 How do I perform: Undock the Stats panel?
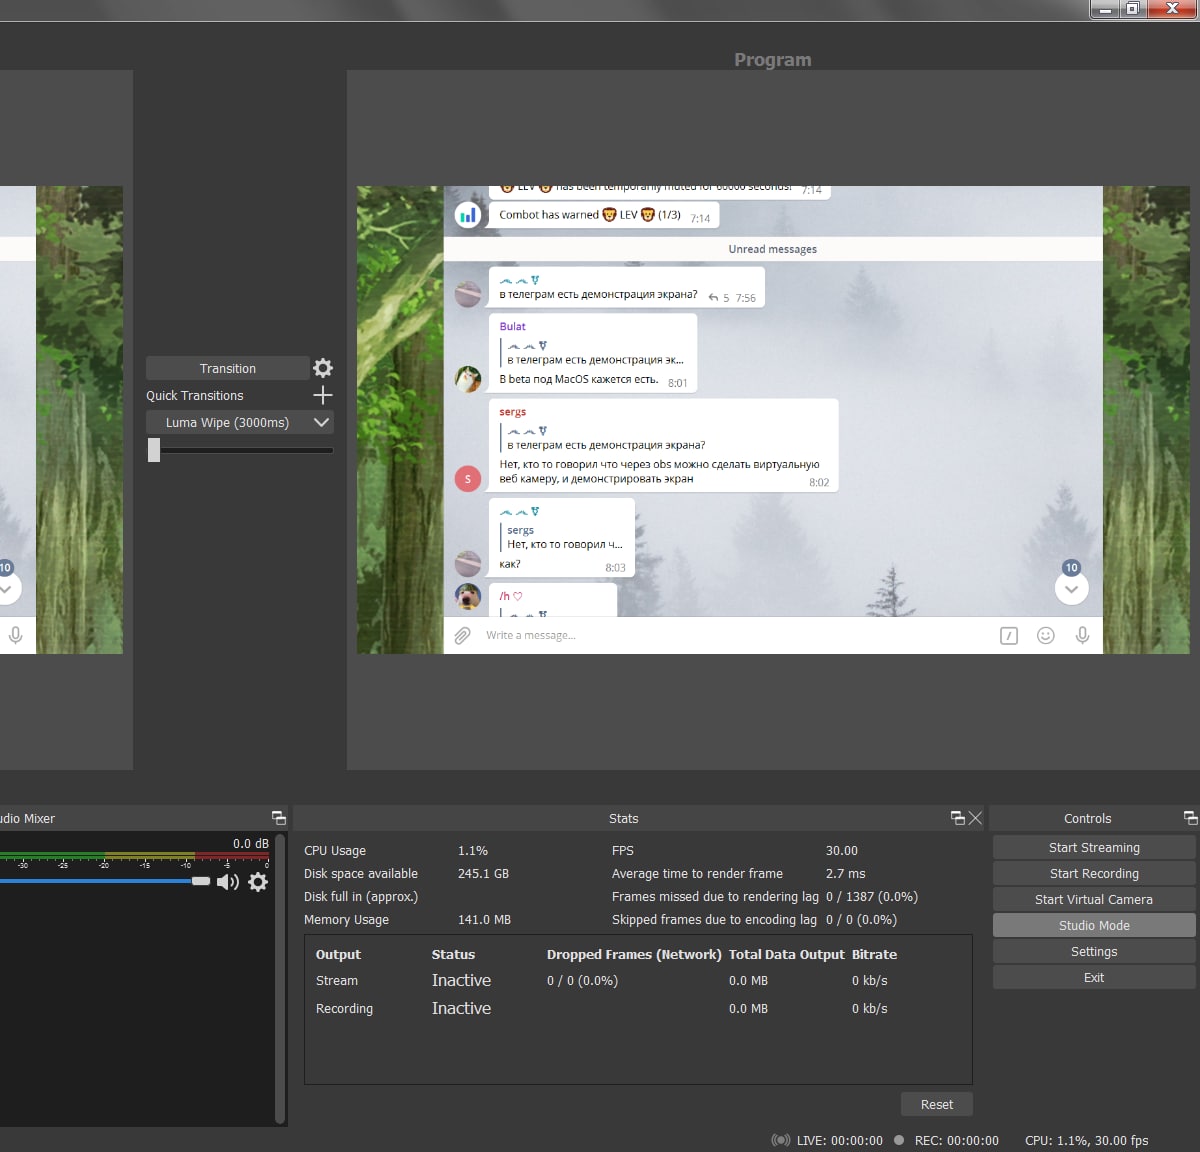957,818
